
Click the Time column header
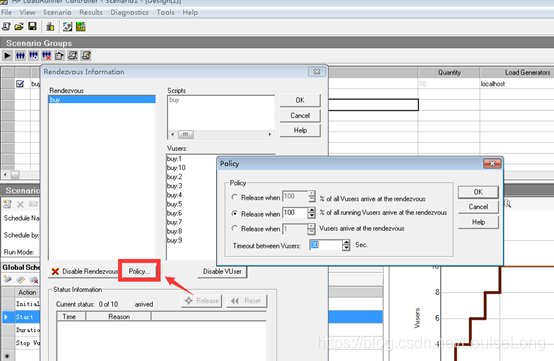[x=71, y=317]
